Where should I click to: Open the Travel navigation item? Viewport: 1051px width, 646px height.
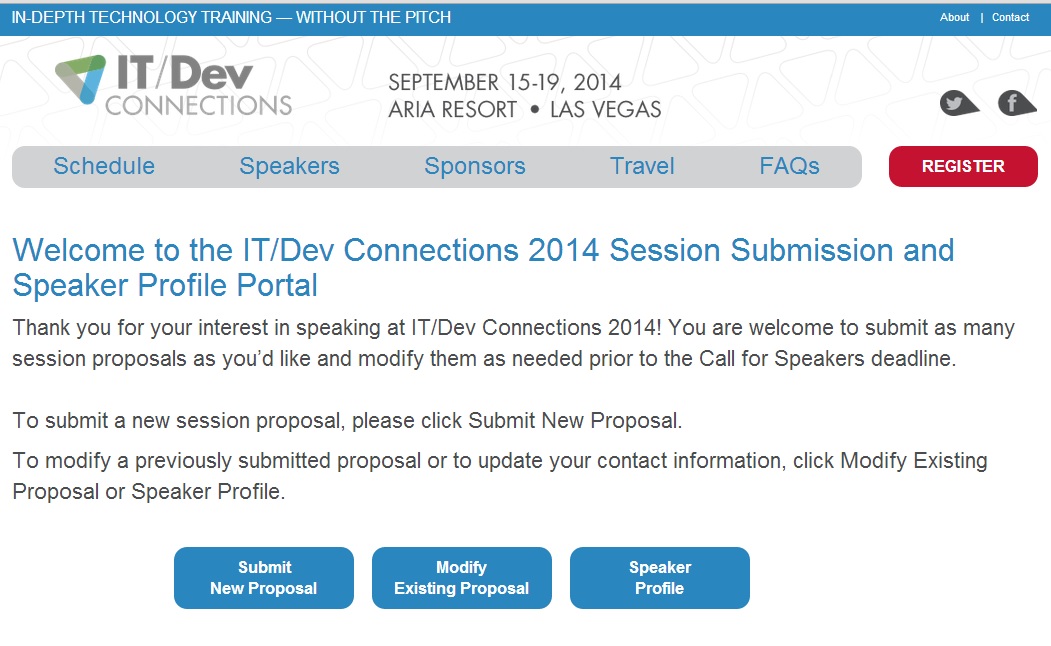tap(642, 167)
